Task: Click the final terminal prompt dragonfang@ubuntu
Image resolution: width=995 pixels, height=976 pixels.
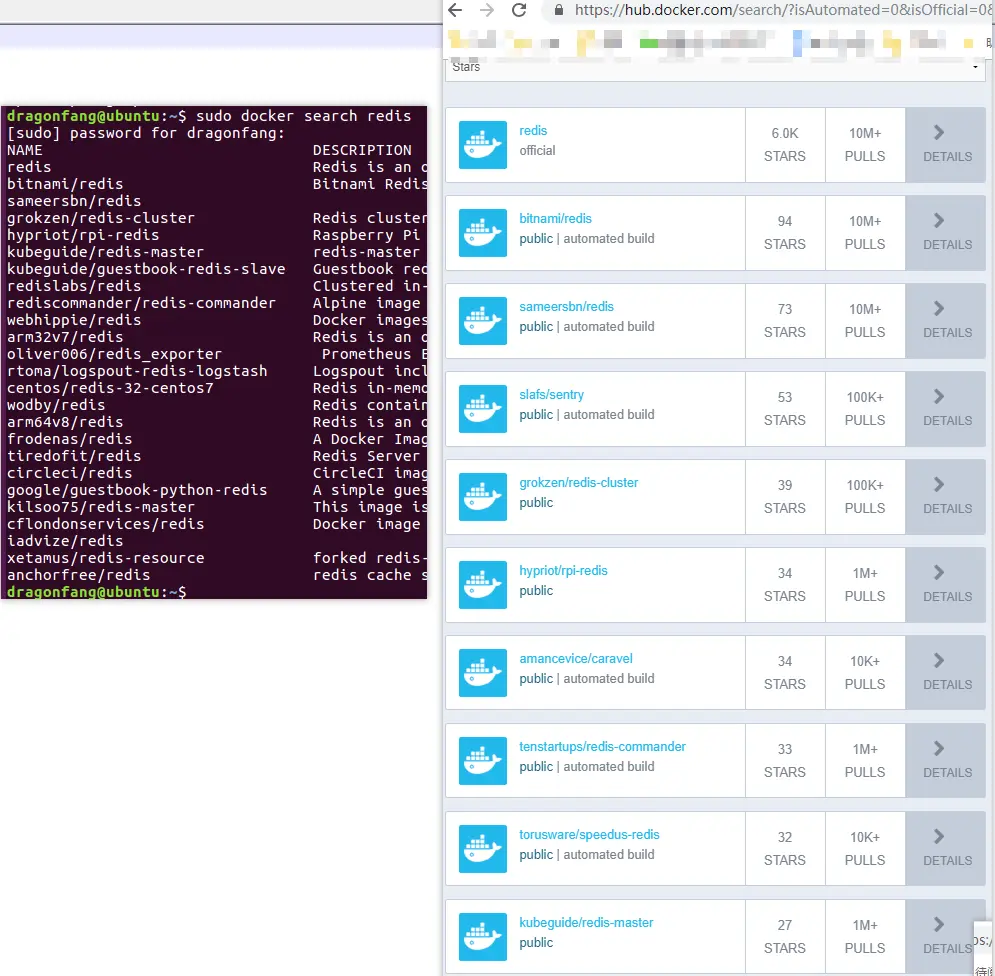Action: point(96,592)
